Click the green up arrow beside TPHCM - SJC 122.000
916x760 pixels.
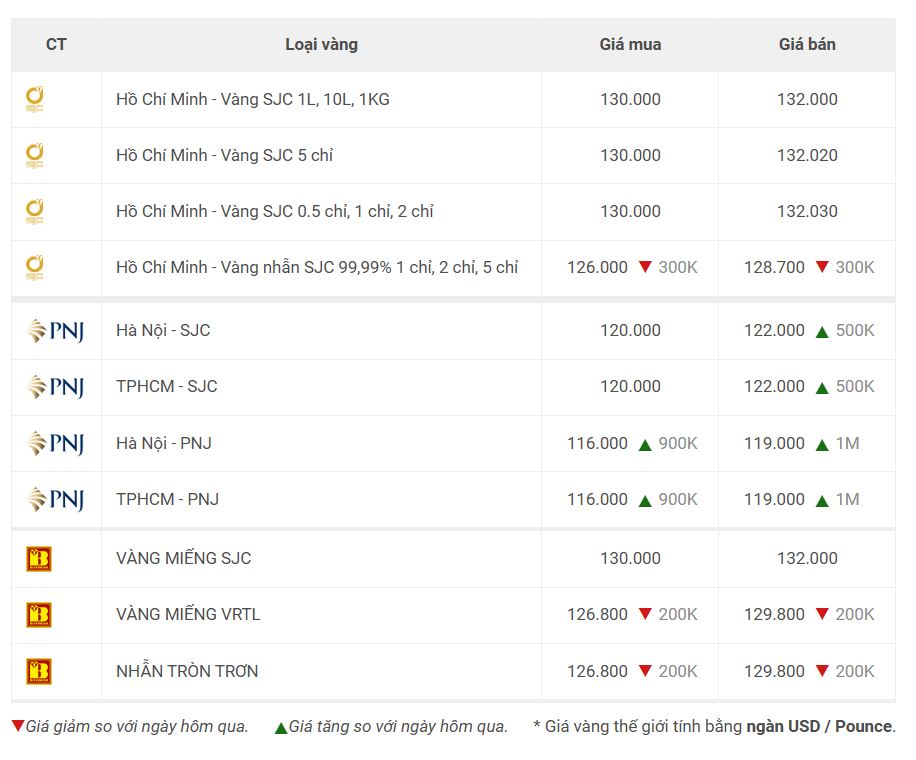click(x=822, y=388)
